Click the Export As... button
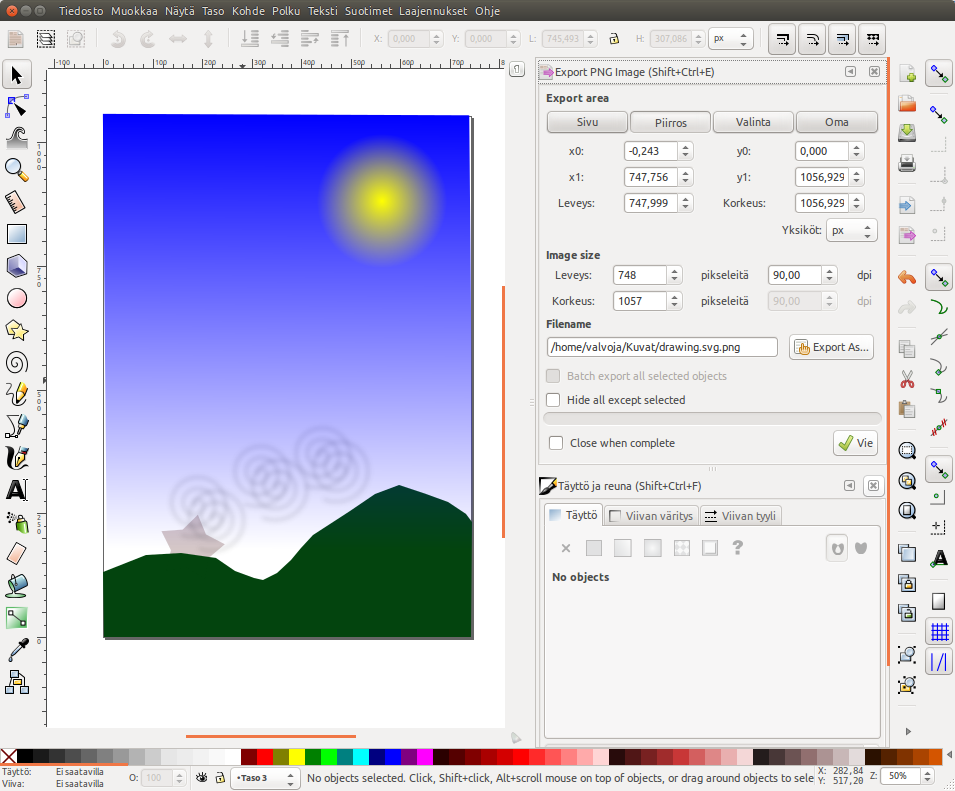955x791 pixels. [832, 347]
